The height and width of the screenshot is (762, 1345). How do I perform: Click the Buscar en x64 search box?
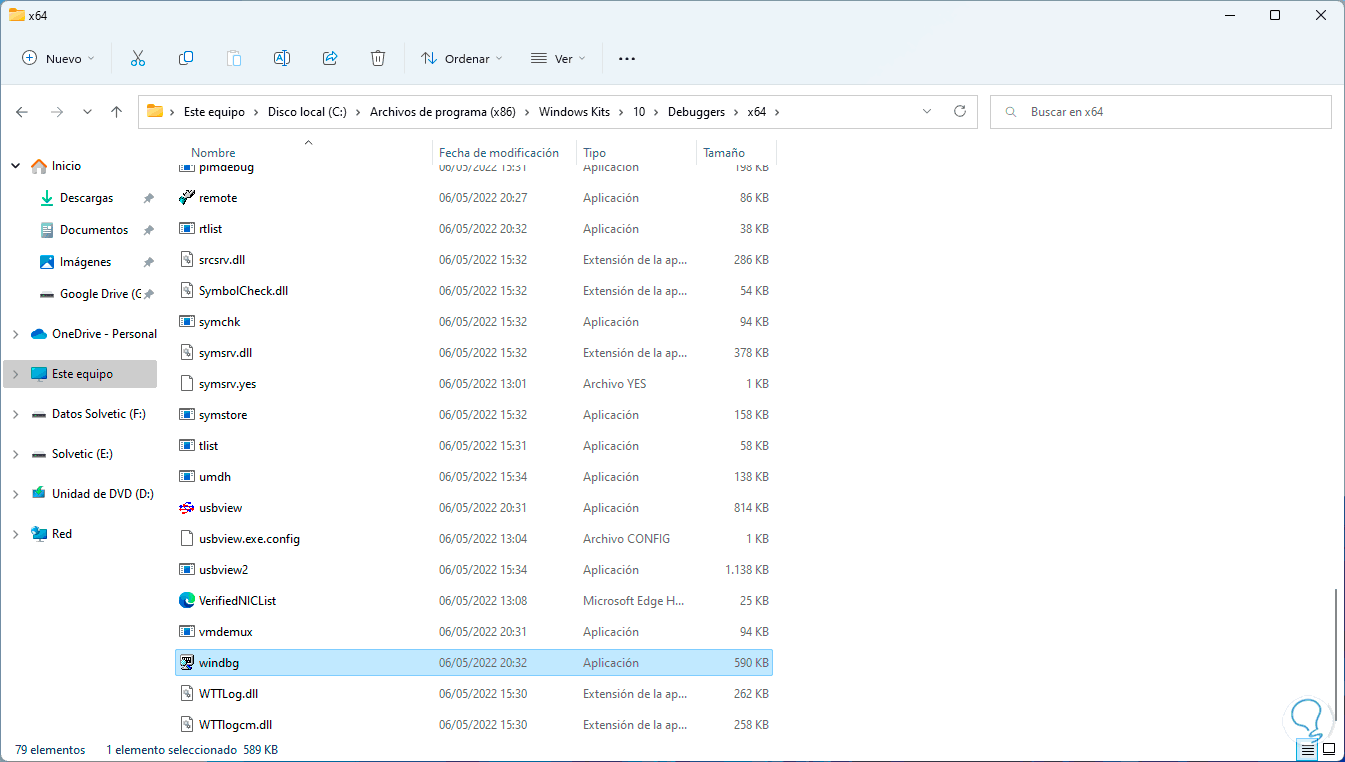click(1160, 112)
